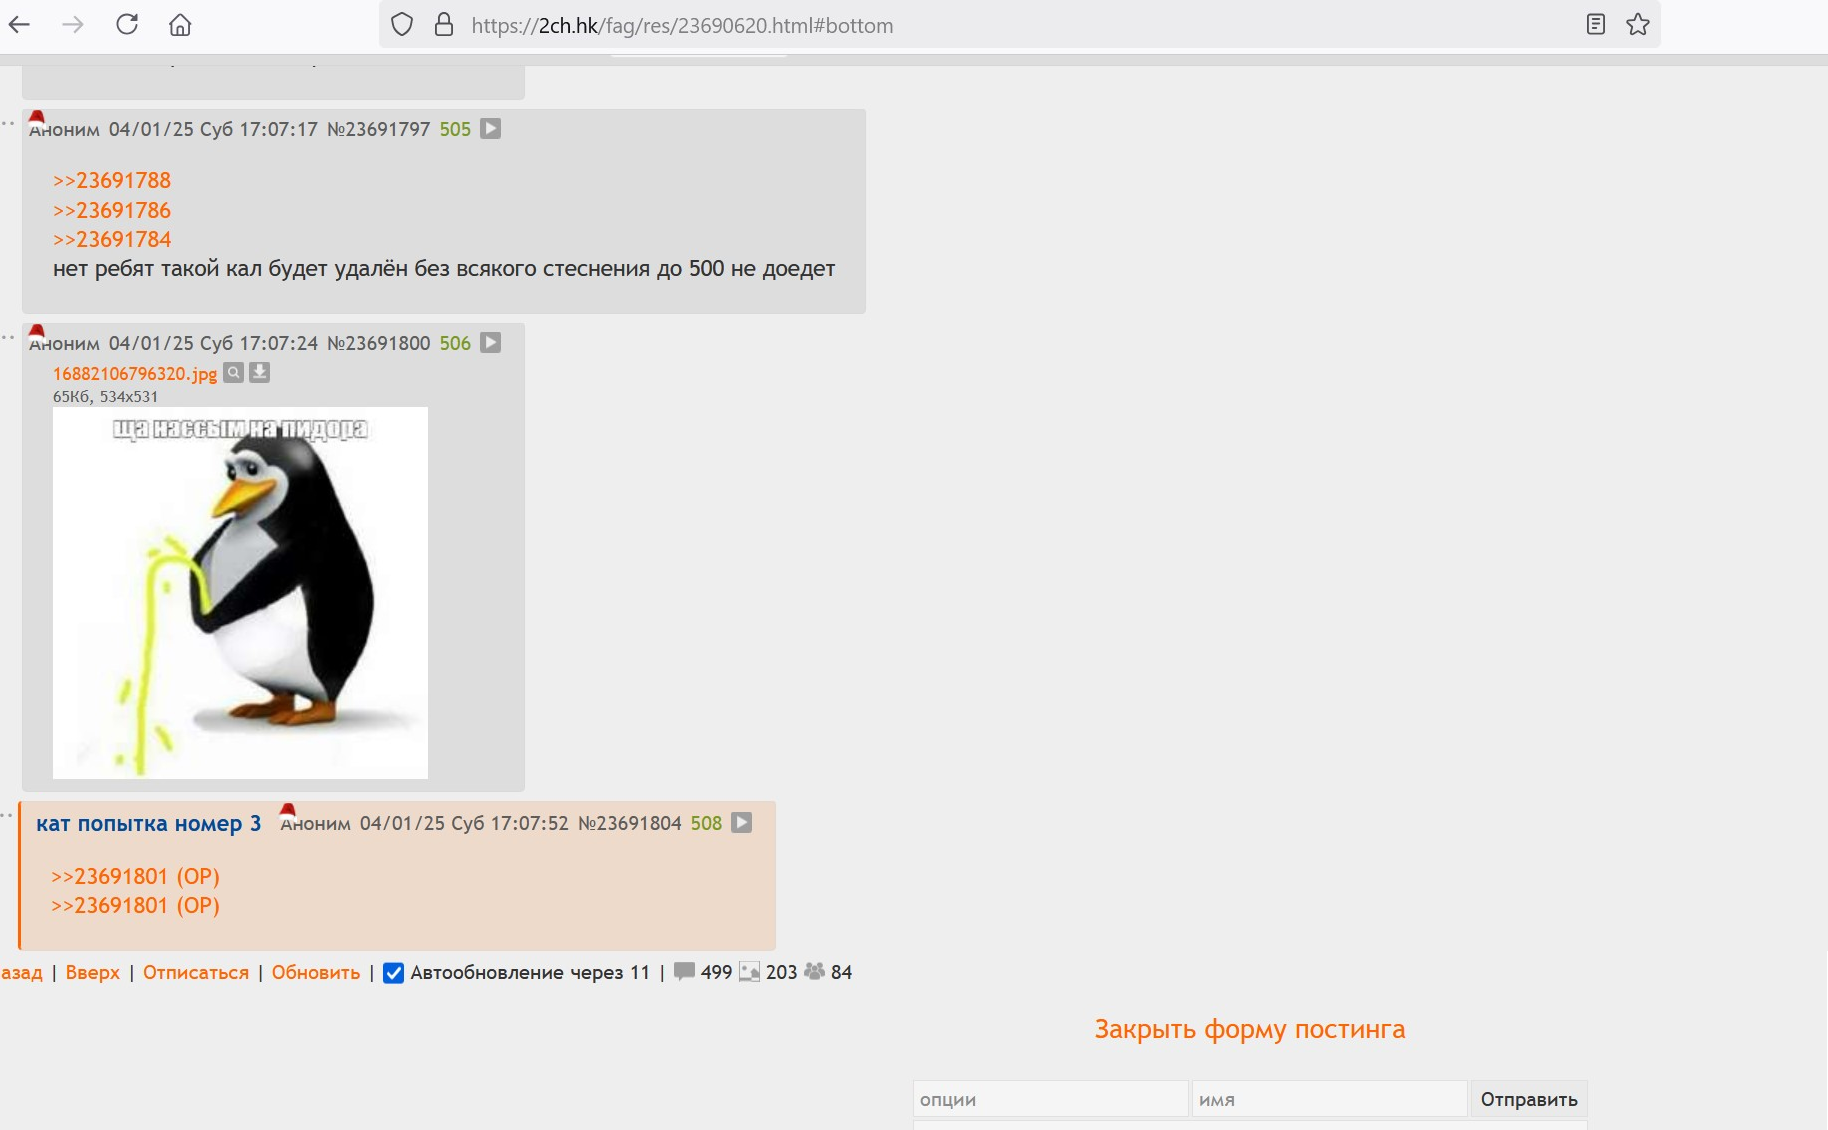Expand the penguin image thumbnail
1828x1130 pixels.
240,593
